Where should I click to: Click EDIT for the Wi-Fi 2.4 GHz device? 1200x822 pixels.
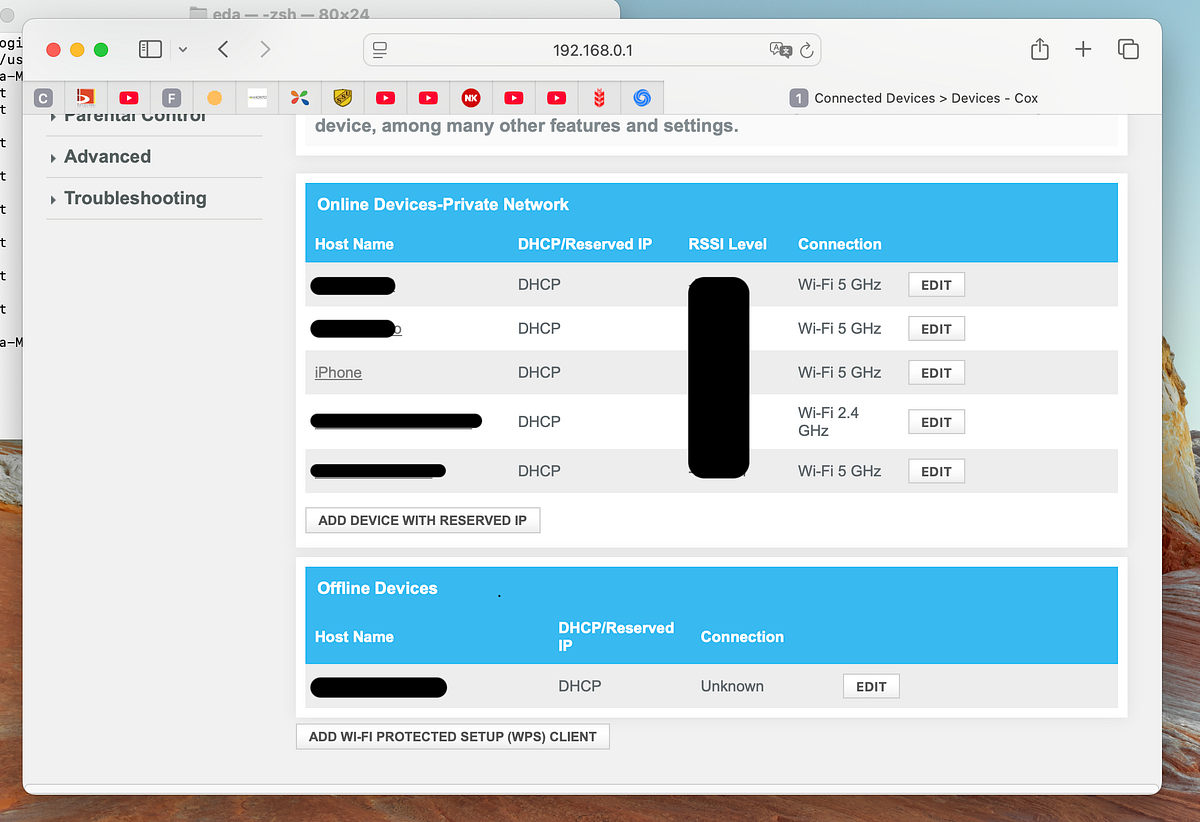936,422
